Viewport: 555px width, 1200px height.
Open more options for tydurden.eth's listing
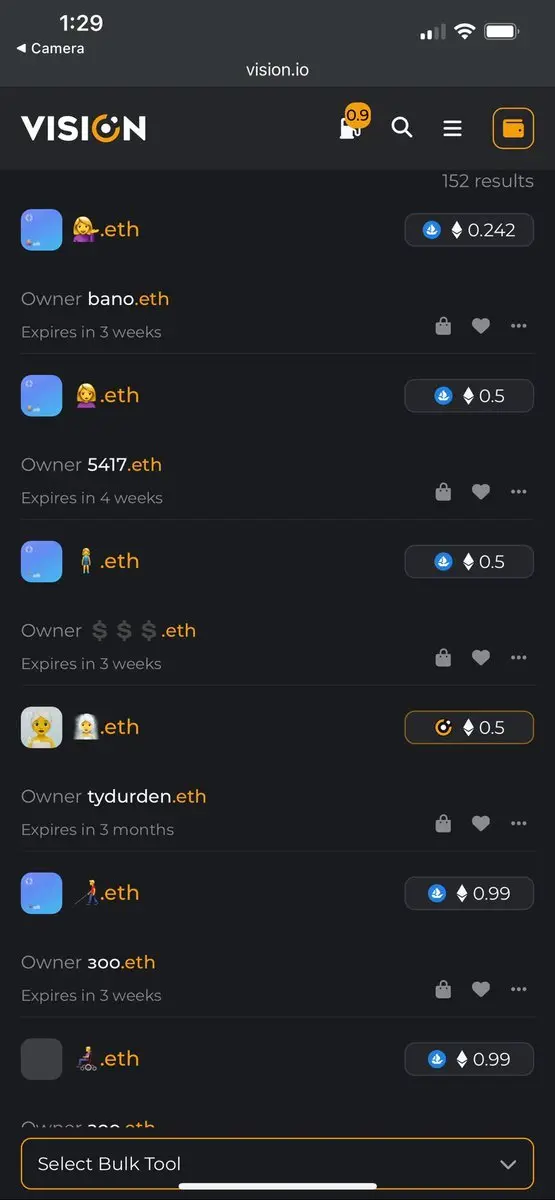coord(518,824)
